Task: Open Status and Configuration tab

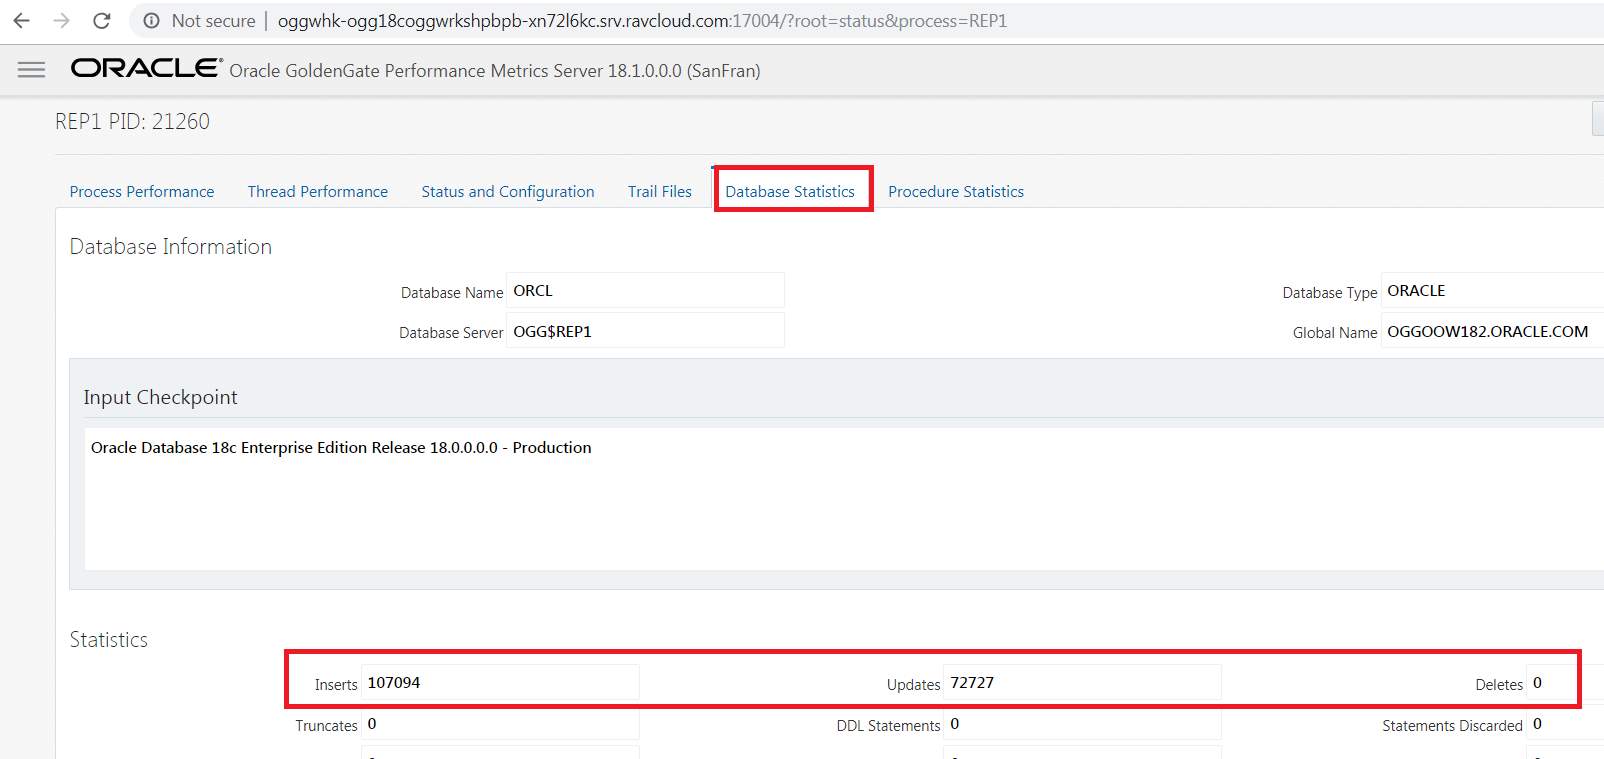Action: [x=508, y=191]
